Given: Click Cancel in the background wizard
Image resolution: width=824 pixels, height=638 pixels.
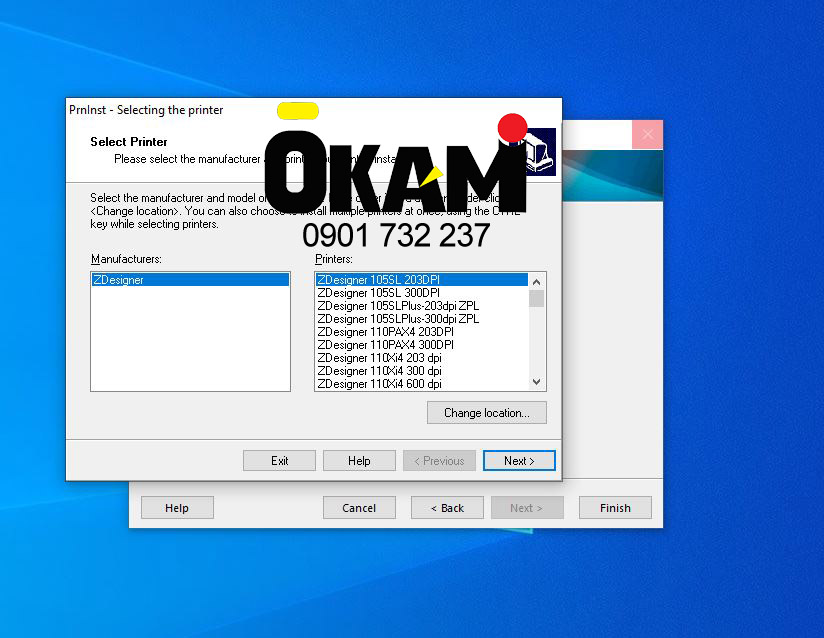Looking at the screenshot, I should (359, 508).
